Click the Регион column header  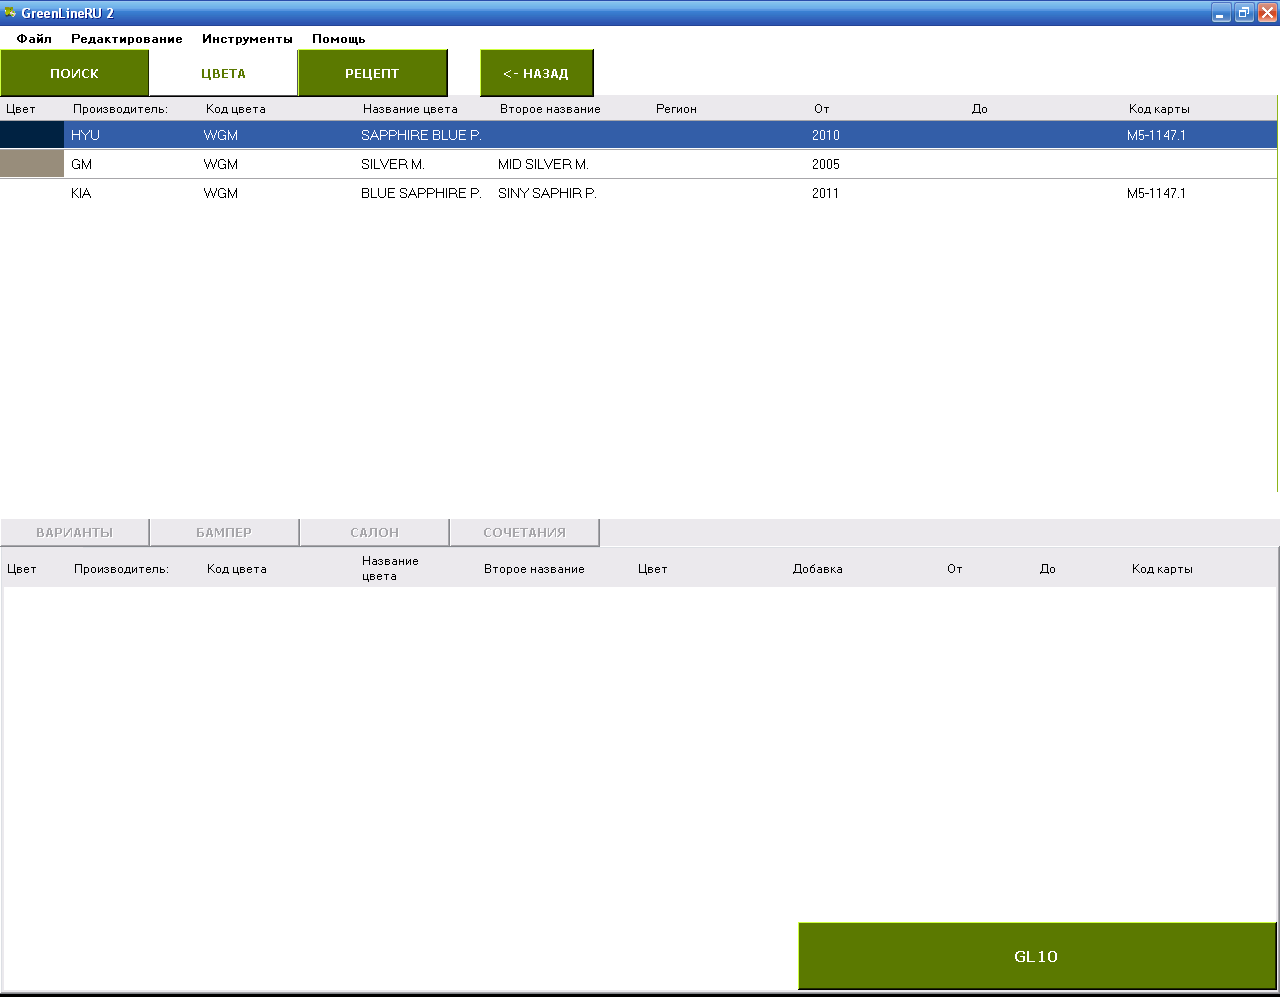pyautogui.click(x=676, y=109)
